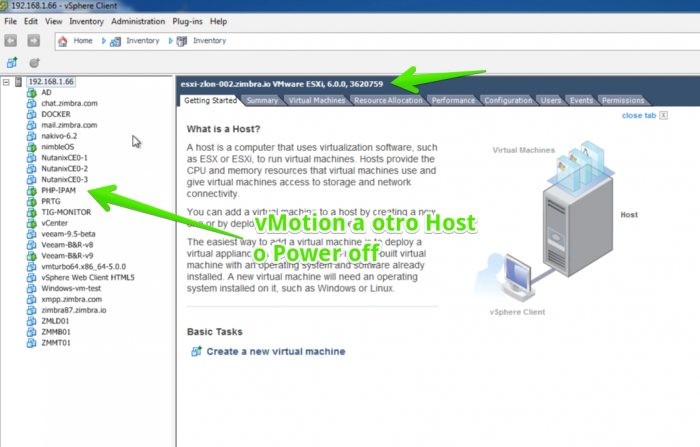
Task: Open the File menu
Action: click(x=10, y=21)
